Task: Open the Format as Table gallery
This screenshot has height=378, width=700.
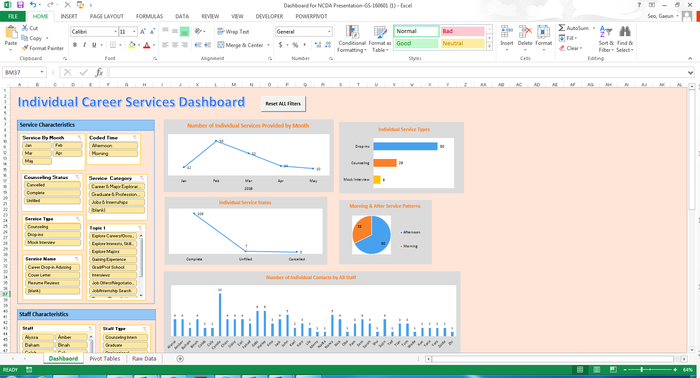Action: click(x=380, y=39)
